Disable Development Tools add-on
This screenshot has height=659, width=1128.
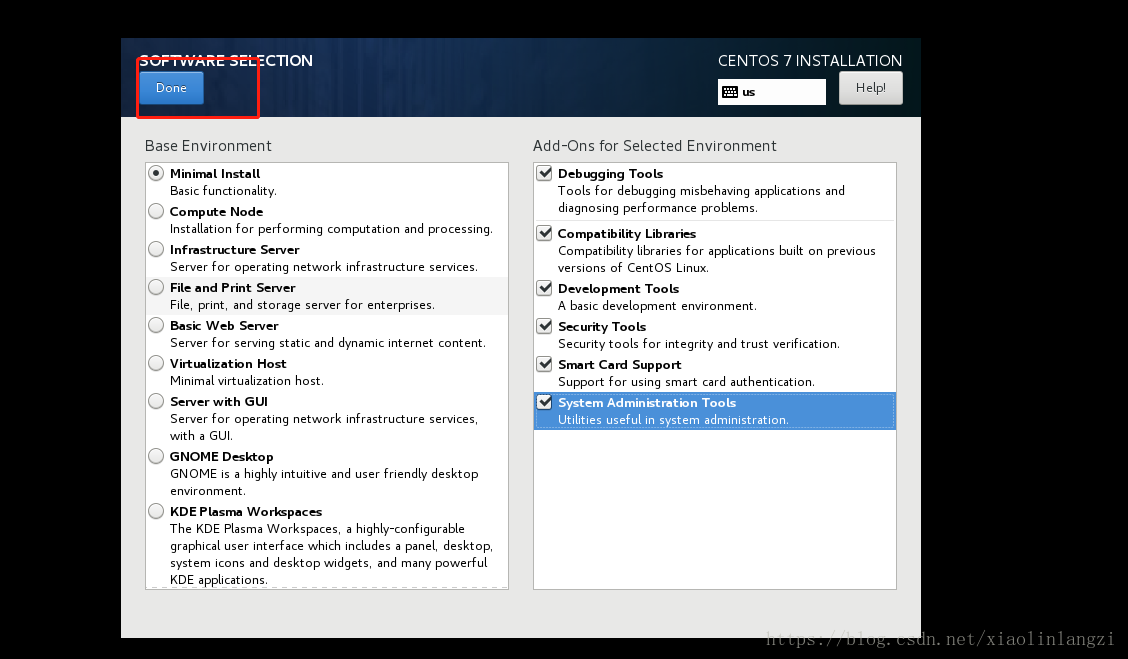[545, 289]
